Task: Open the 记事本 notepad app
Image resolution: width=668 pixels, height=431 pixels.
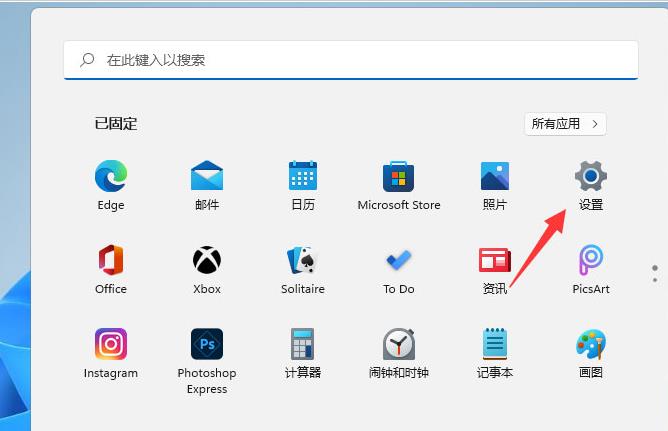Action: [495, 353]
